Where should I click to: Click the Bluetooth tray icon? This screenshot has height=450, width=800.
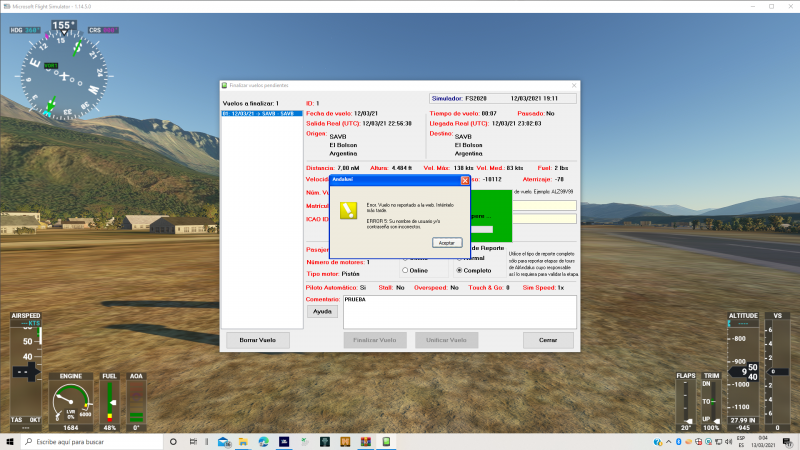[679, 442]
